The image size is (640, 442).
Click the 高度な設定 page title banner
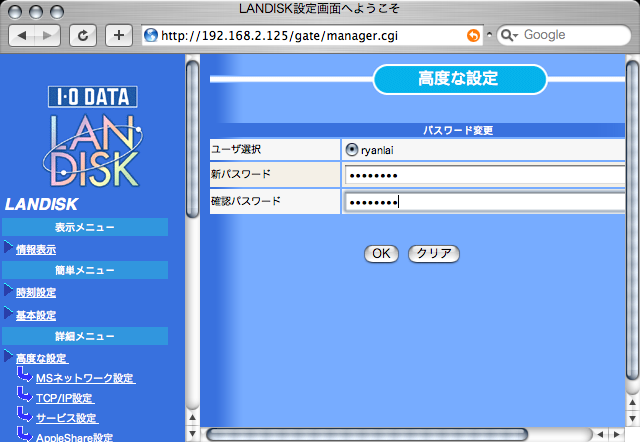click(x=460, y=79)
